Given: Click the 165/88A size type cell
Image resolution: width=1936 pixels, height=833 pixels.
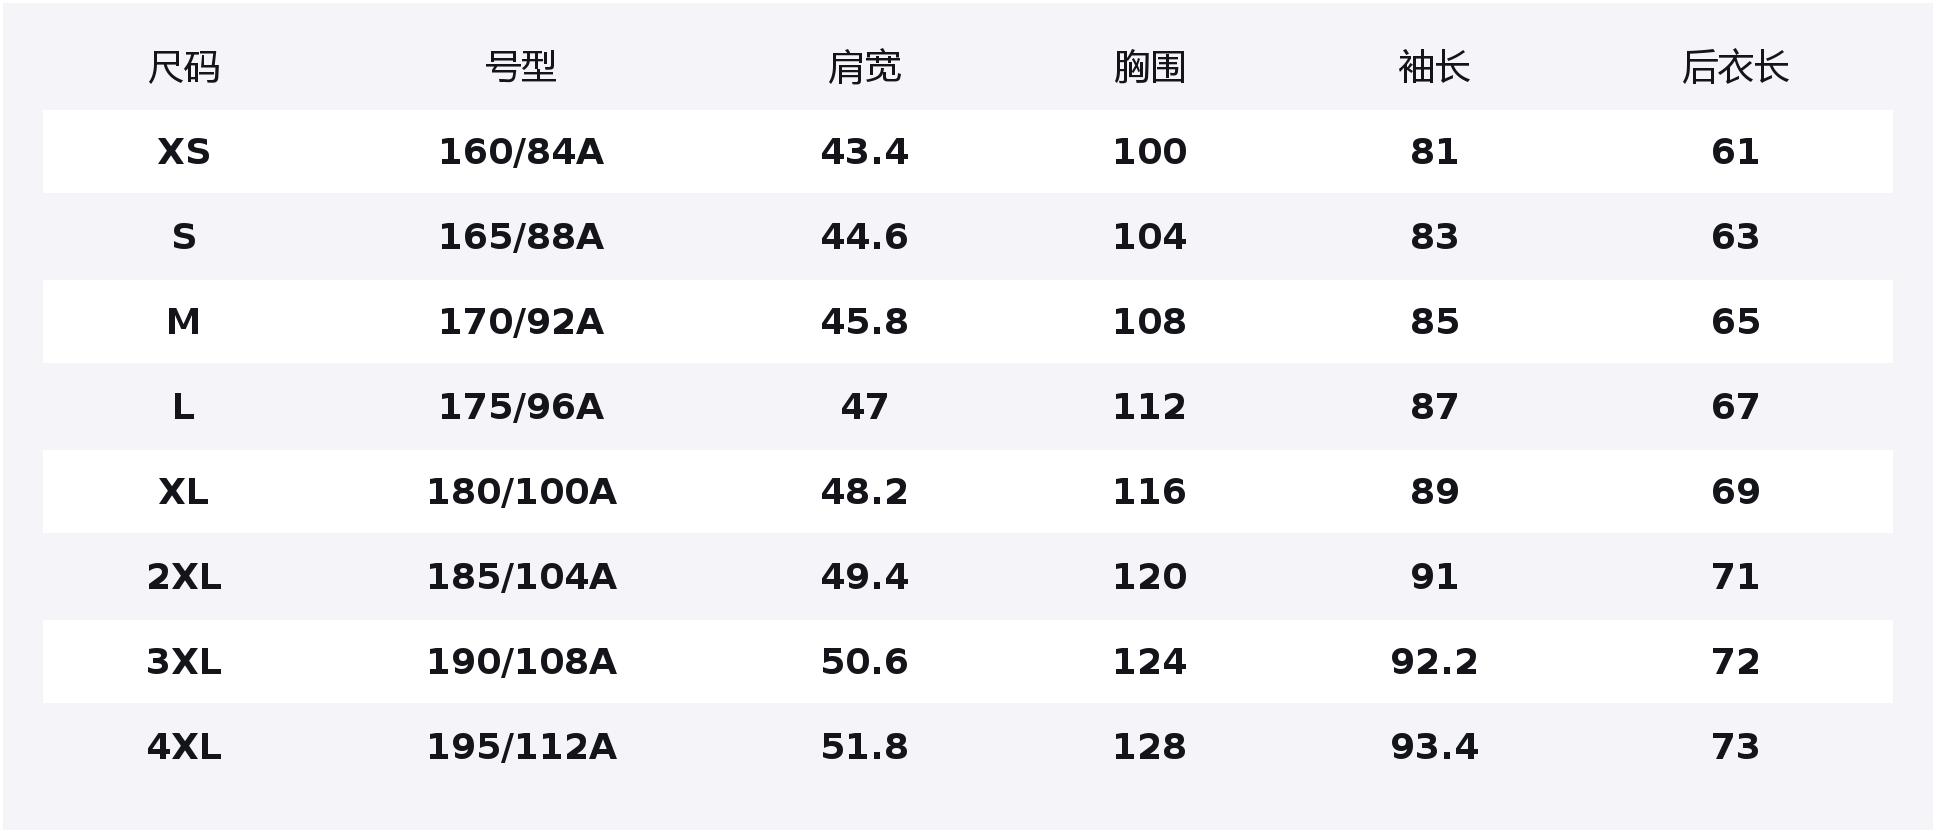Looking at the screenshot, I should coord(520,237).
